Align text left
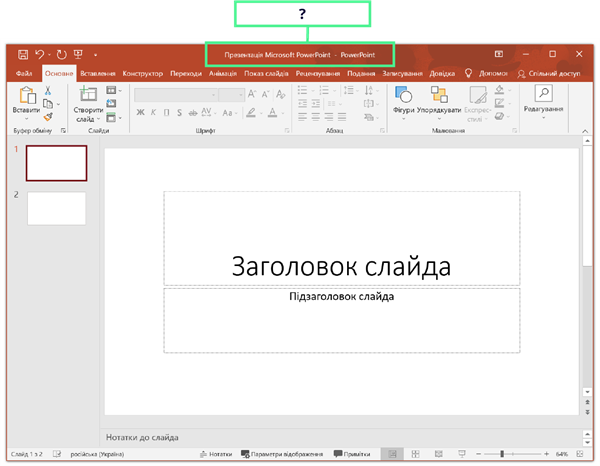Screen dimensions: 600x466 [x=303, y=117]
